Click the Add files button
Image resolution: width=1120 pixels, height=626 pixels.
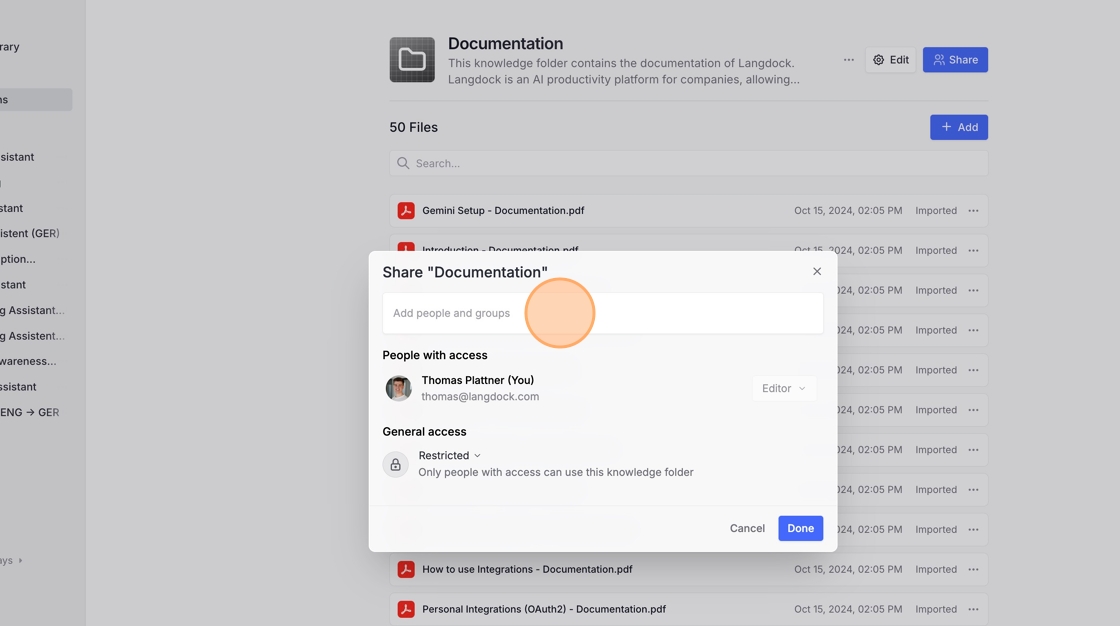click(x=958, y=127)
